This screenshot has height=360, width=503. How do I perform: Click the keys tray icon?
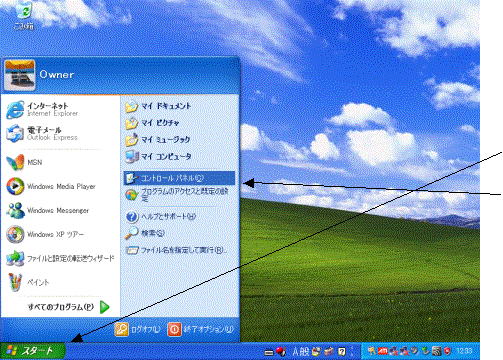click(x=372, y=351)
